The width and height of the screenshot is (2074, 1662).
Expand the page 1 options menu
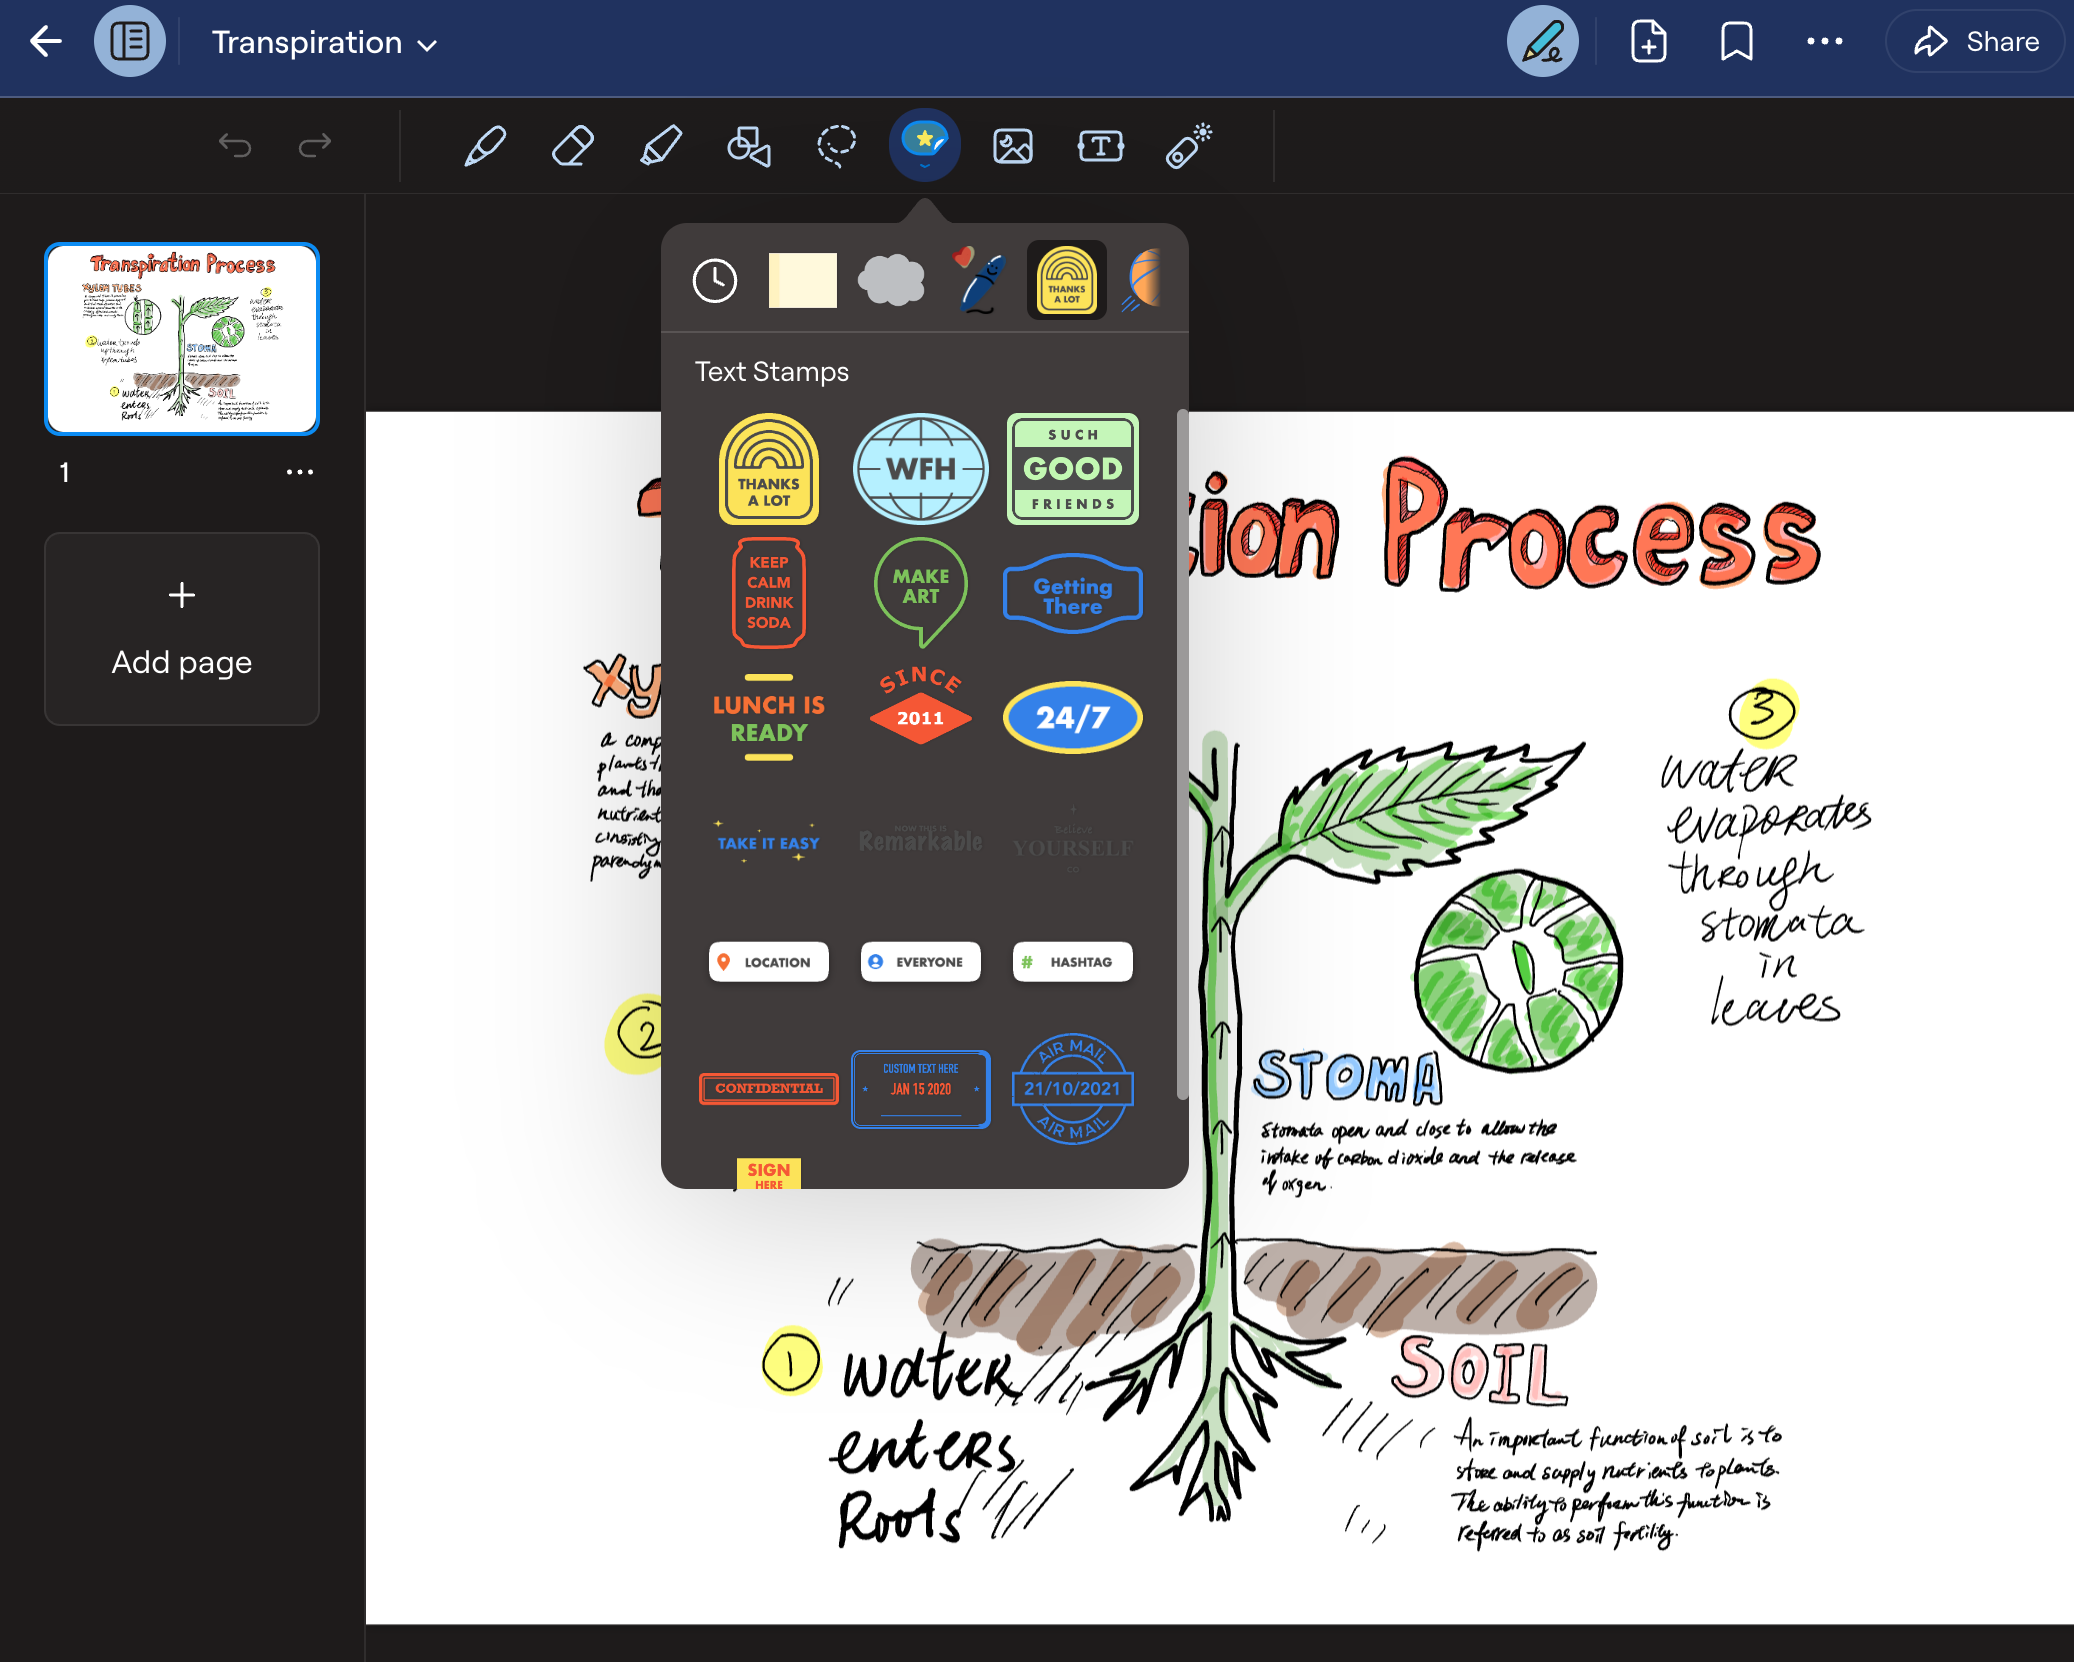[298, 471]
